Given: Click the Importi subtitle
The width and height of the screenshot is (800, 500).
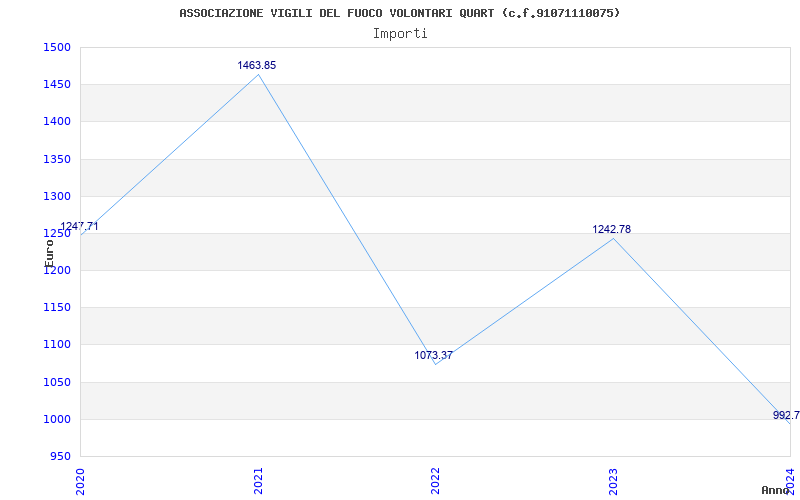Looking at the screenshot, I should [400, 34].
